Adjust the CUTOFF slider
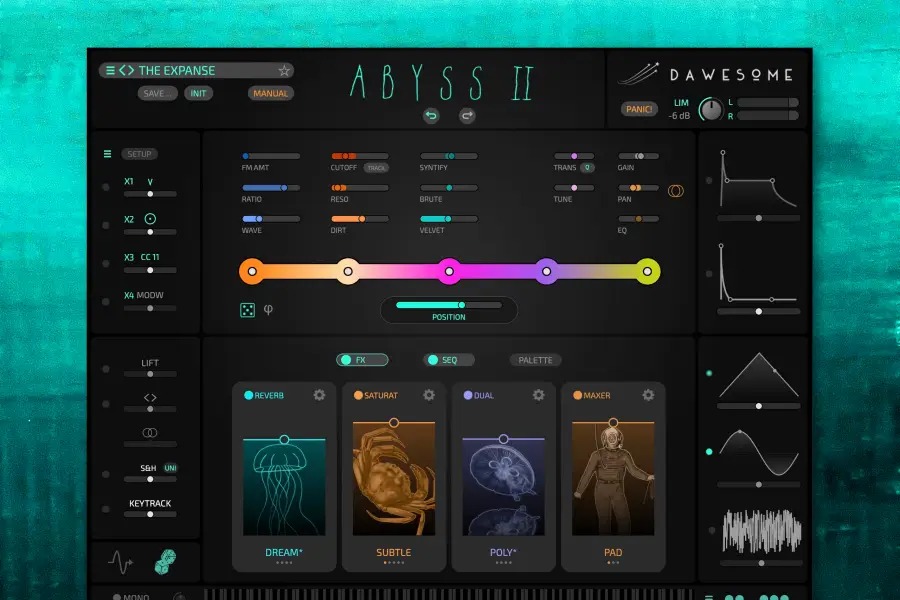This screenshot has height=600, width=900. pos(359,156)
